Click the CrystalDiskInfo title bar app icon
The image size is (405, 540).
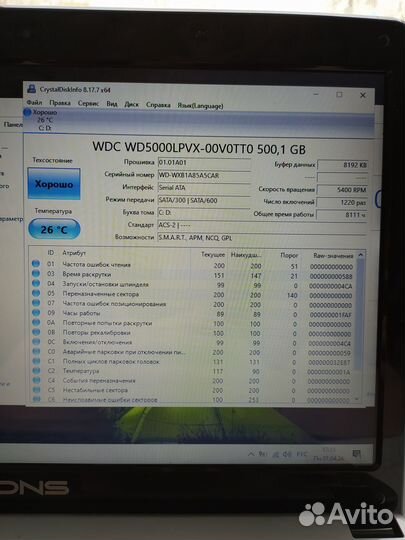tap(31, 89)
